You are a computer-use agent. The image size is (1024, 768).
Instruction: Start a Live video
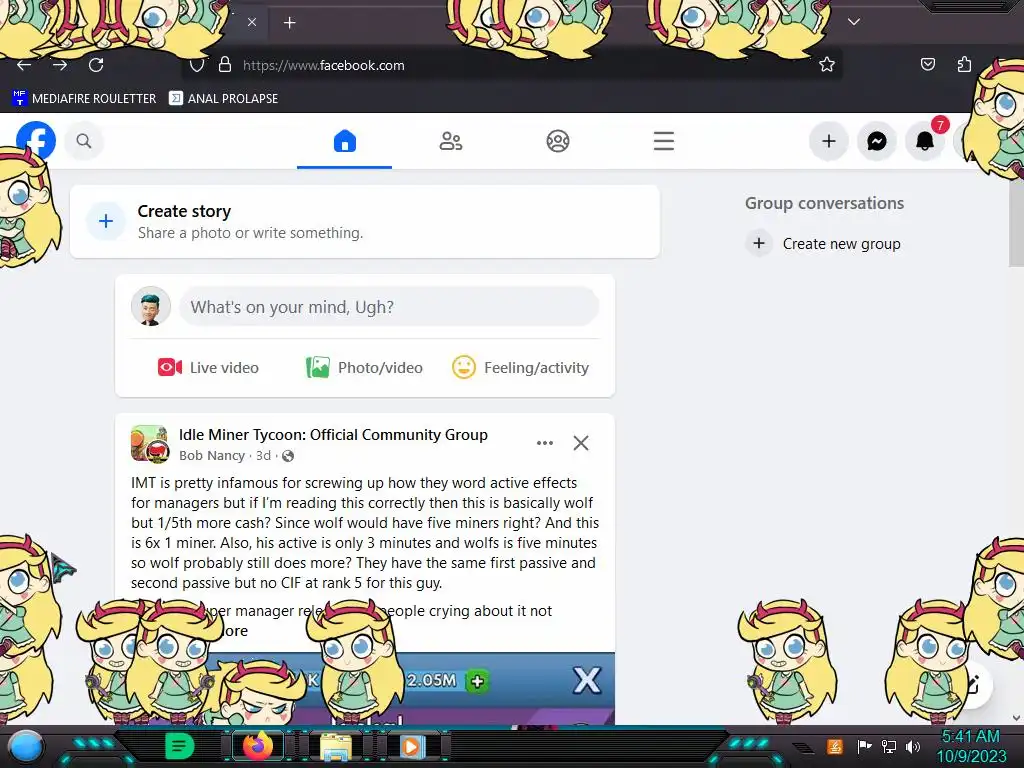coord(208,368)
